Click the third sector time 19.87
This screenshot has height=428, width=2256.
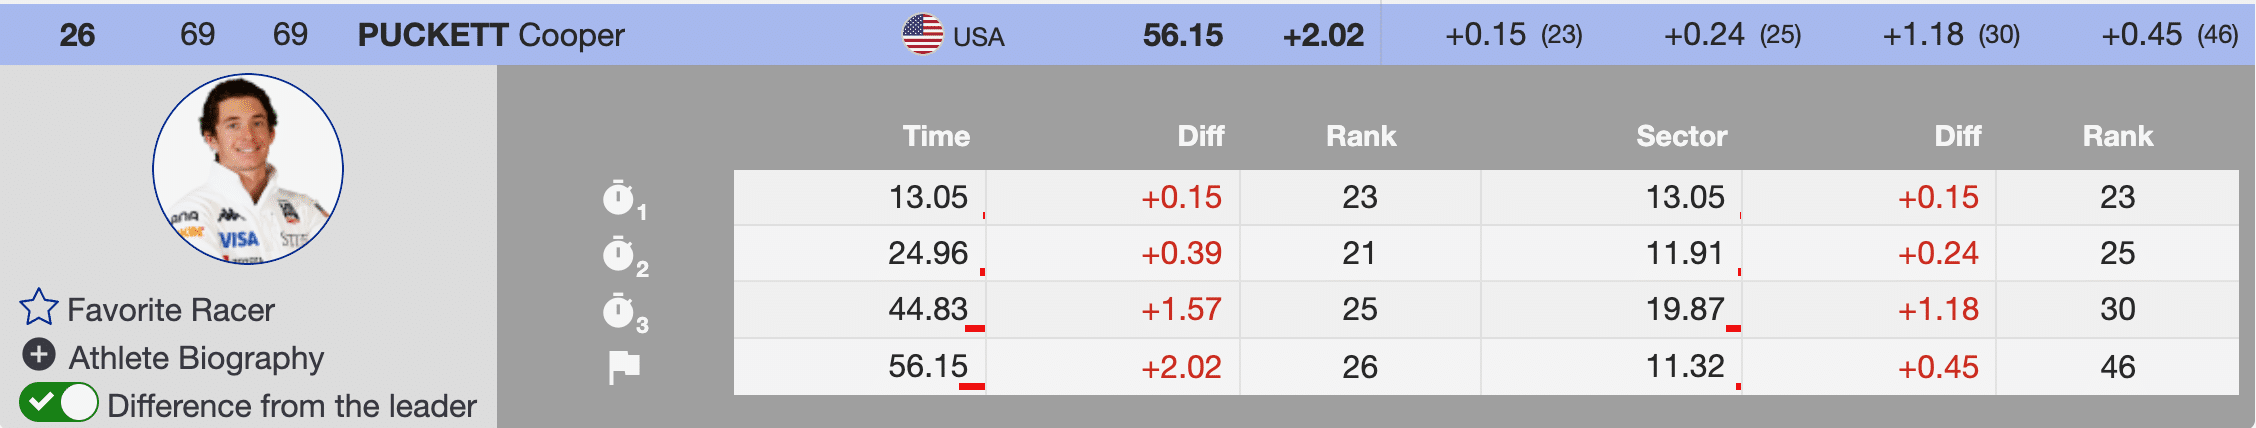(x=1685, y=310)
